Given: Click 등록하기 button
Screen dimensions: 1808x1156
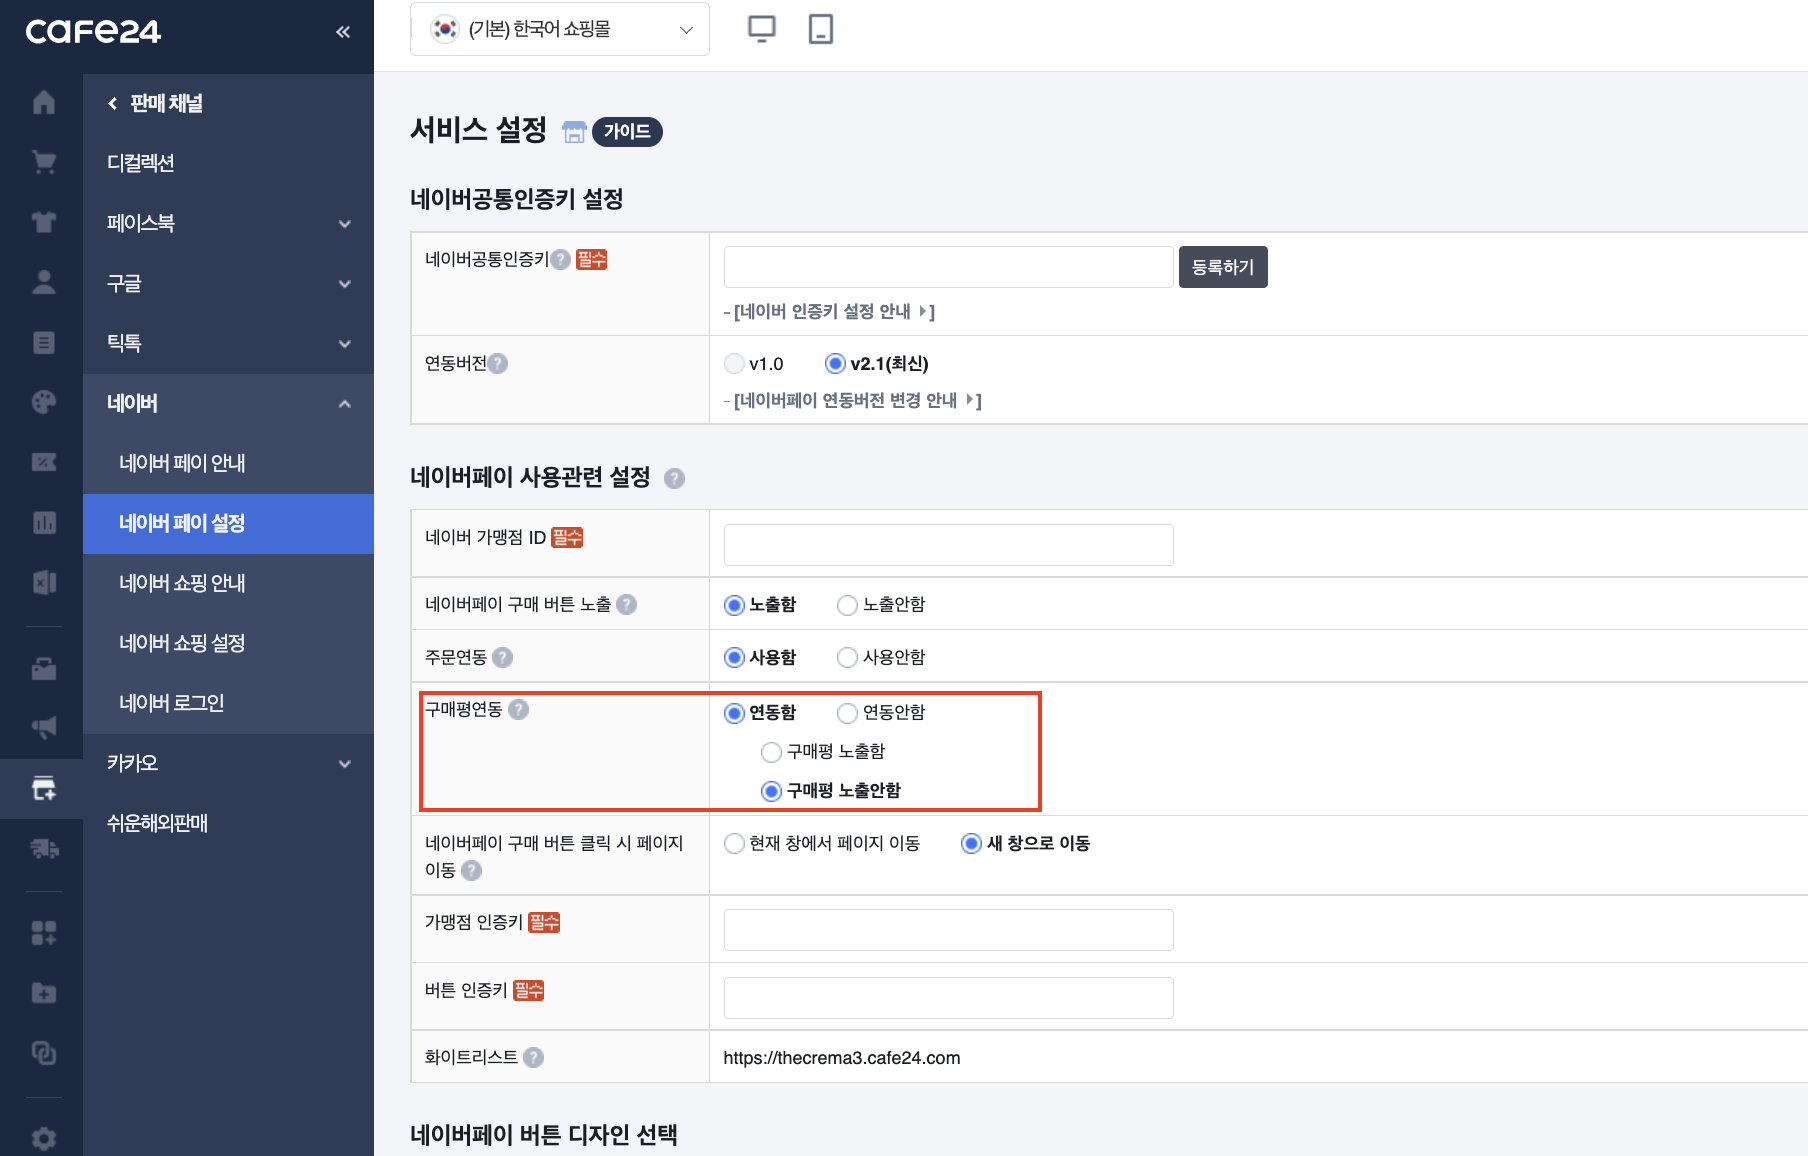Looking at the screenshot, I should click(1223, 267).
